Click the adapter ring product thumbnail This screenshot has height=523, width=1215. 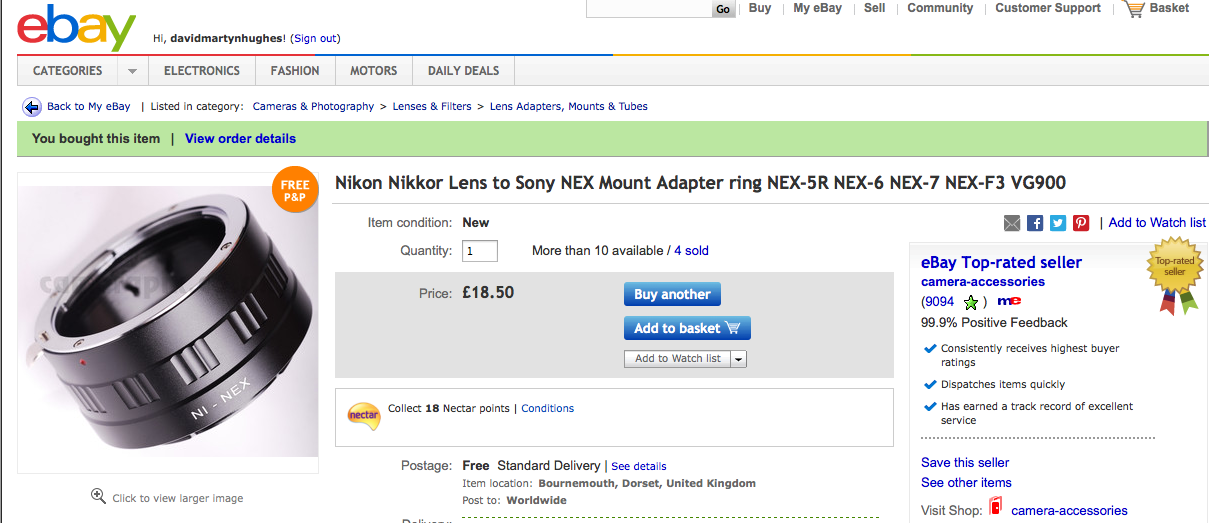(x=168, y=323)
